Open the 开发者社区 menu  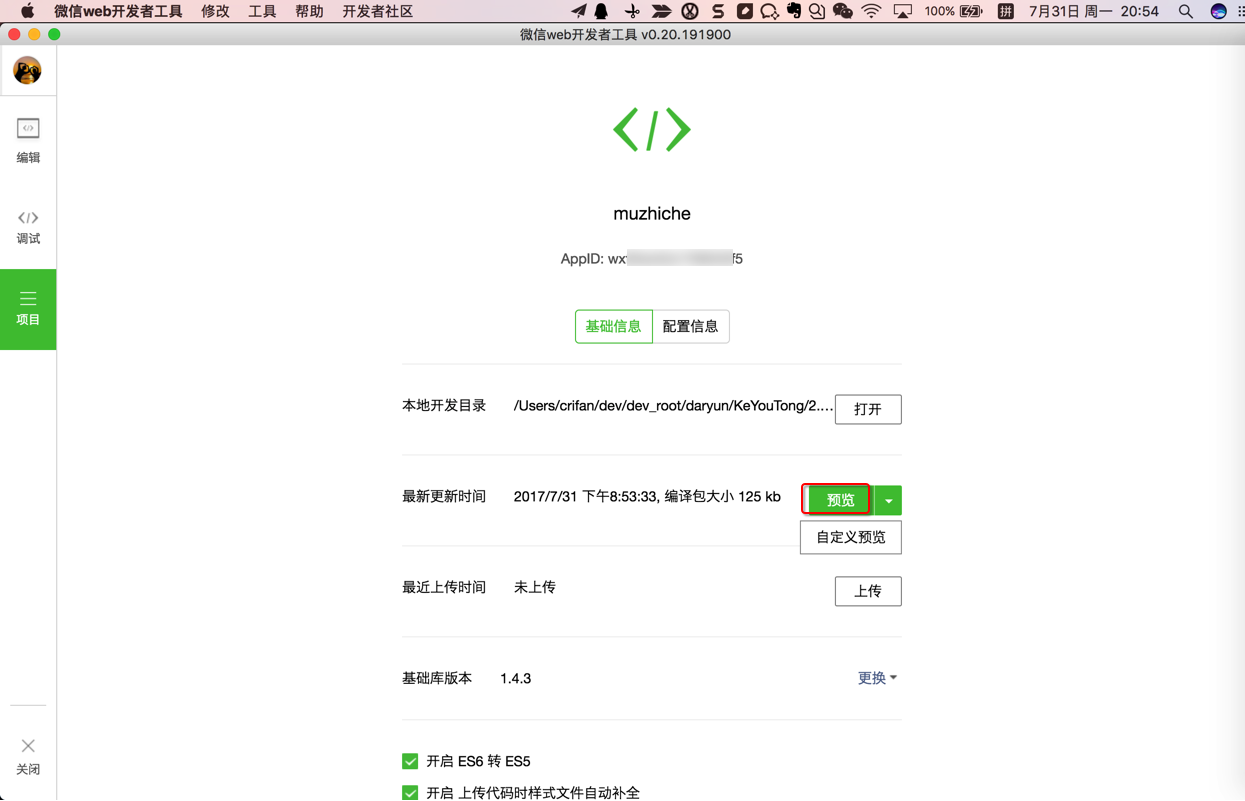[x=377, y=11]
